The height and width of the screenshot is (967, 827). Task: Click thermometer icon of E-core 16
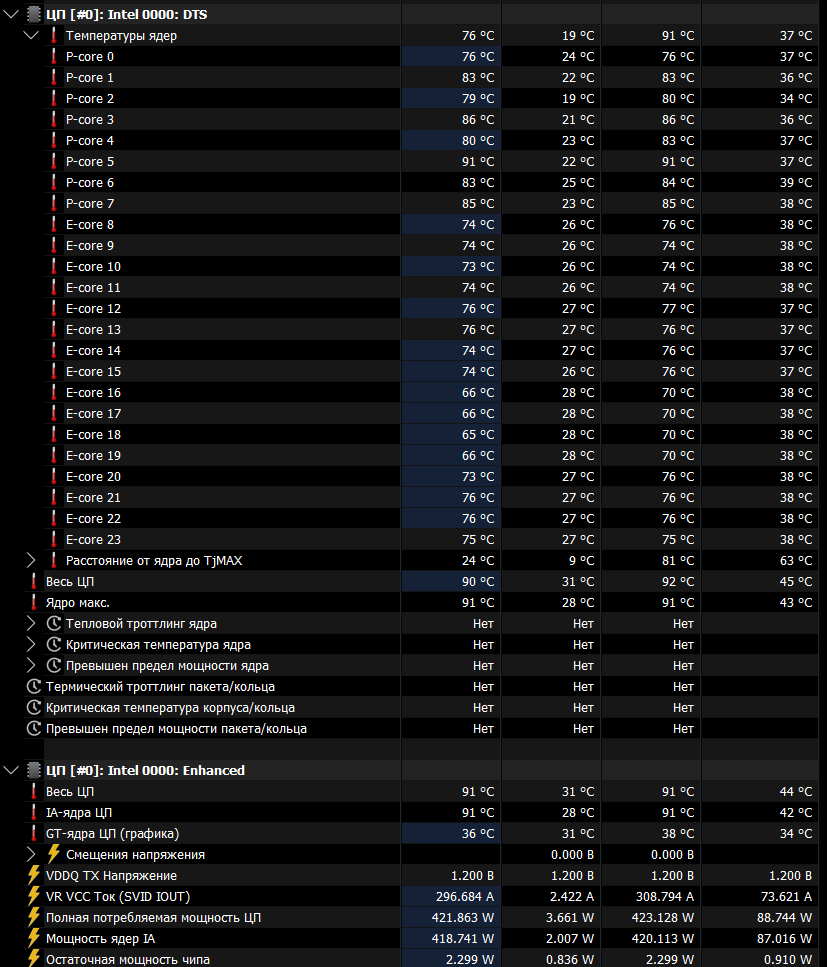[x=54, y=392]
